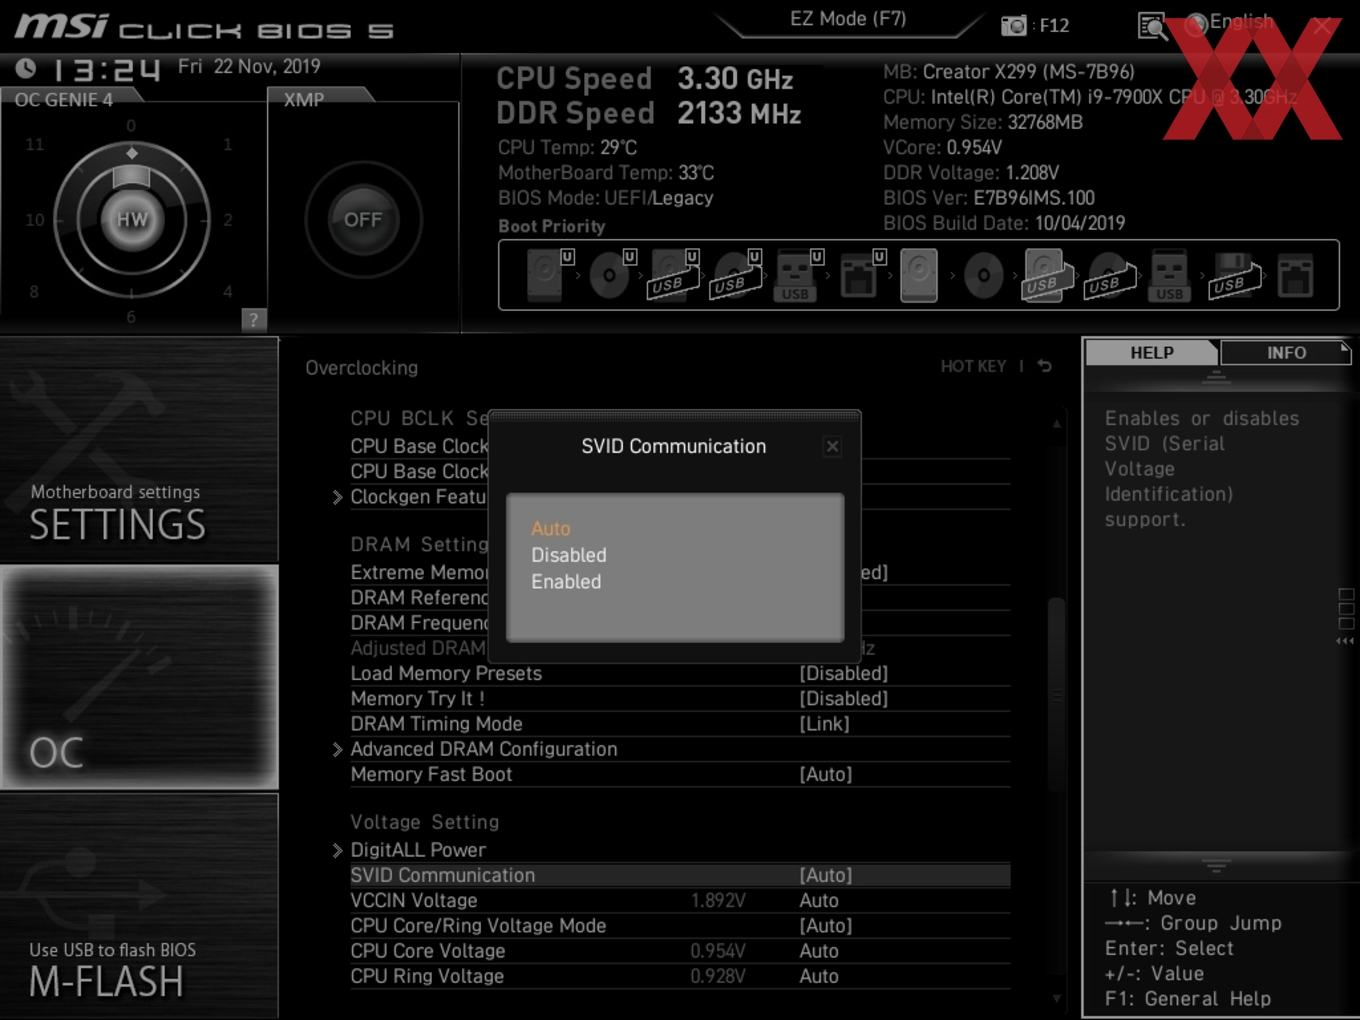The width and height of the screenshot is (1360, 1020).
Task: Open the SETTINGS motherboard section
Action: click(x=139, y=450)
